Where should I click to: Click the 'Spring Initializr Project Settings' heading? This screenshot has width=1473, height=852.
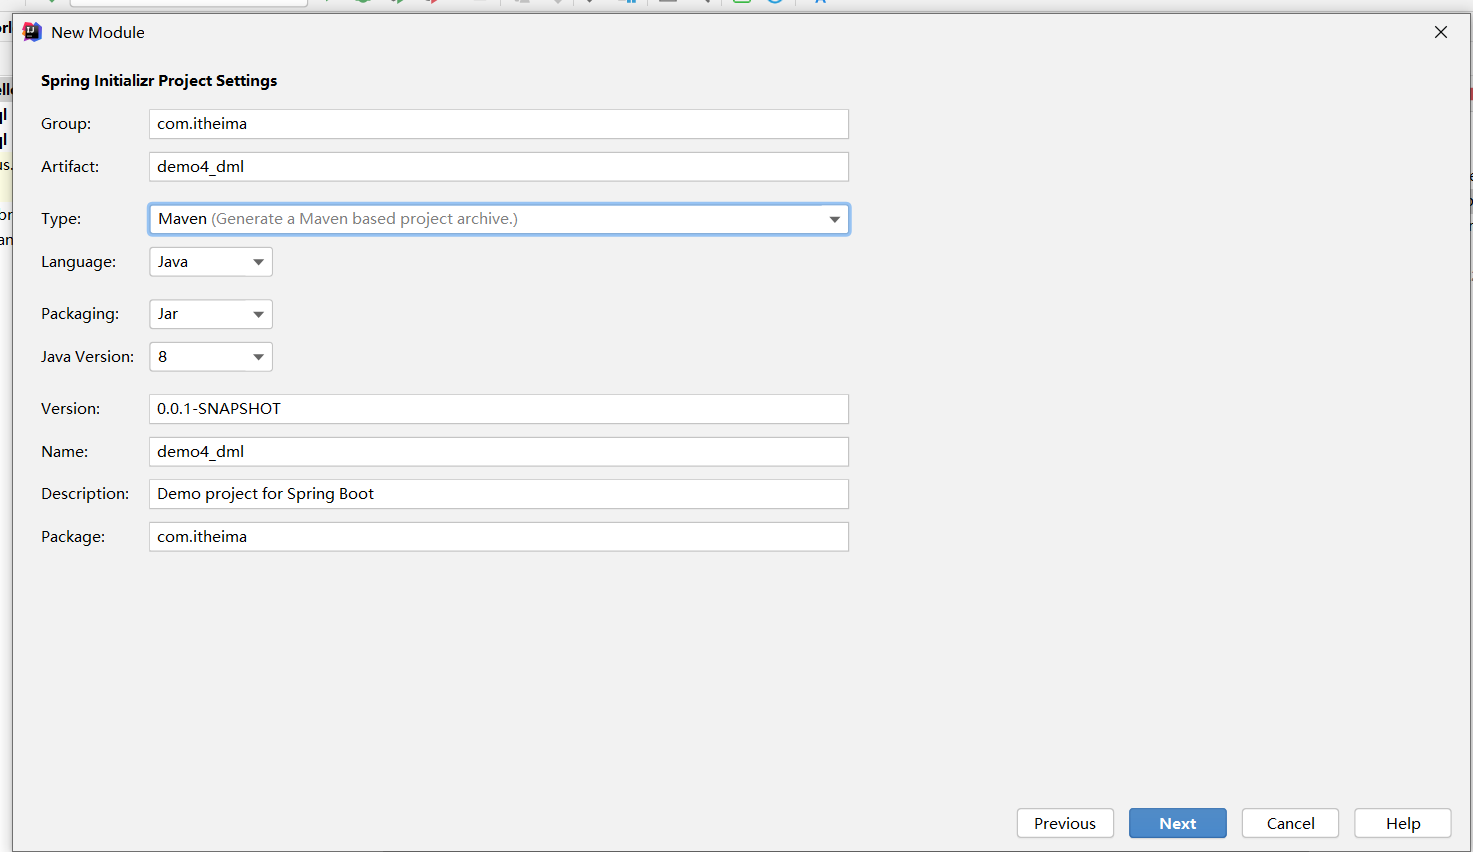(159, 81)
